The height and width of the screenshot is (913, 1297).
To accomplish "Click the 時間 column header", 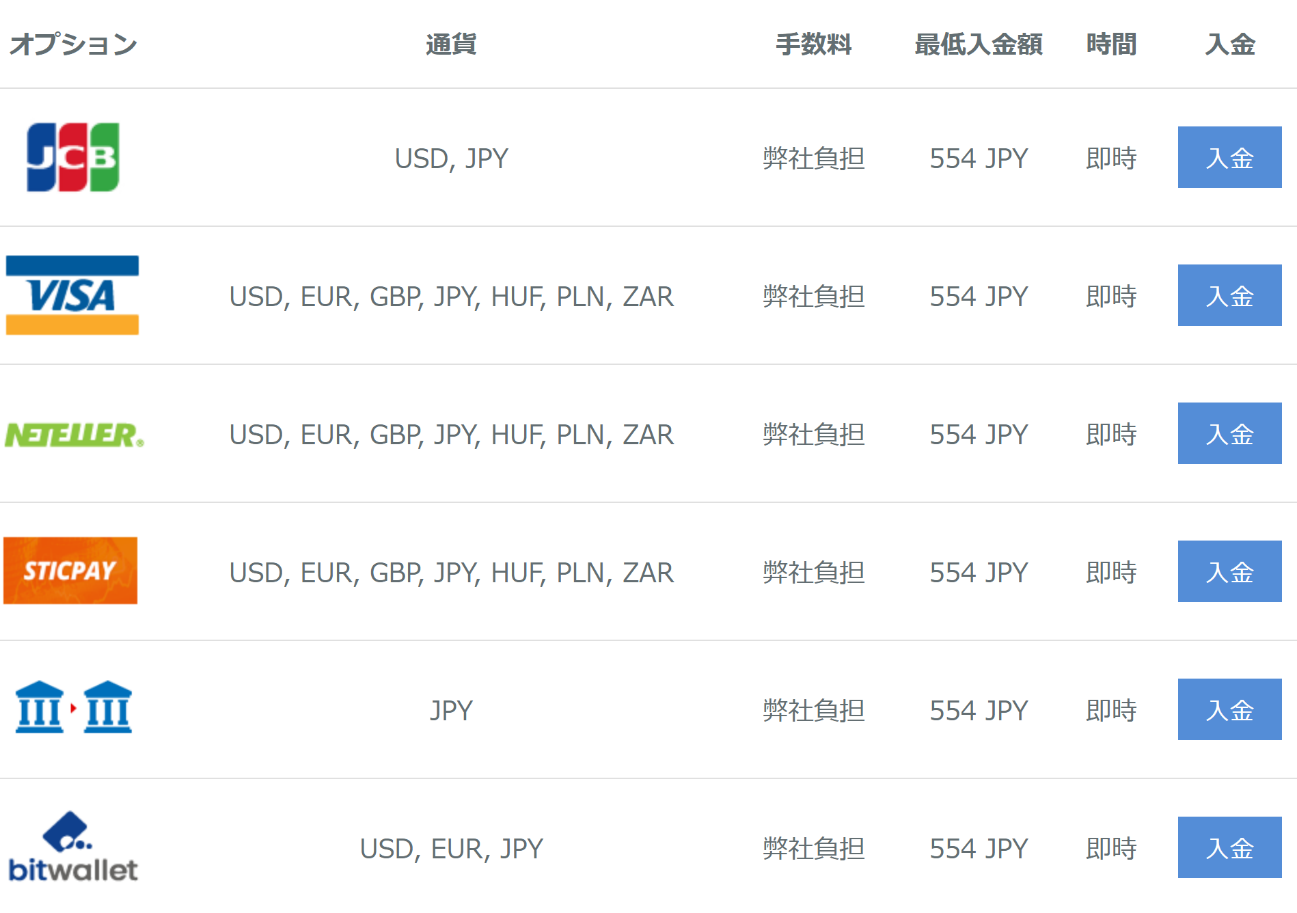I will 1111,44.
